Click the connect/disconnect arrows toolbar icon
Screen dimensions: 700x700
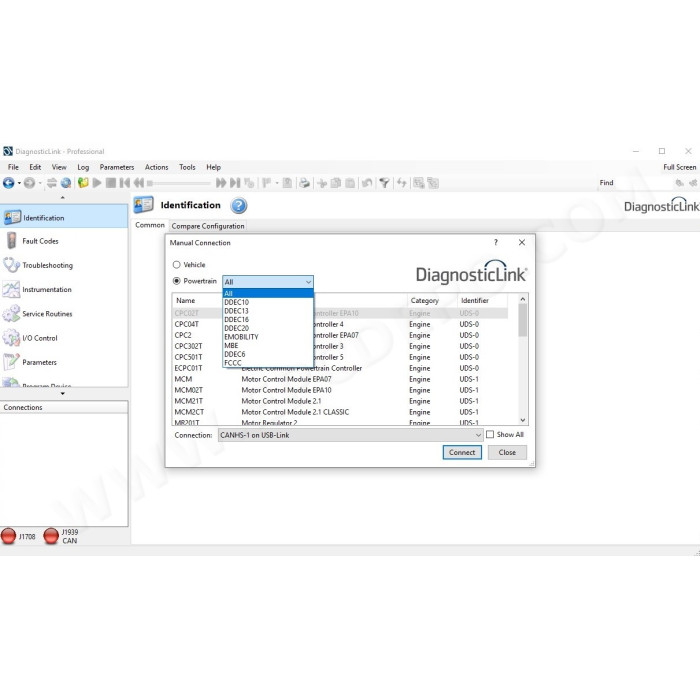pos(52,183)
